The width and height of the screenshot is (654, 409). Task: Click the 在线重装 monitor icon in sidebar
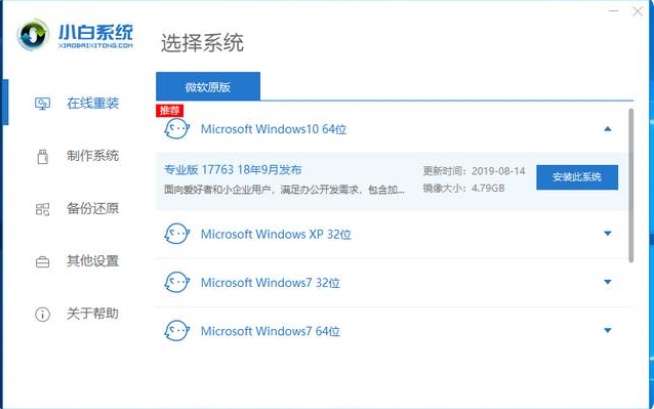point(42,103)
